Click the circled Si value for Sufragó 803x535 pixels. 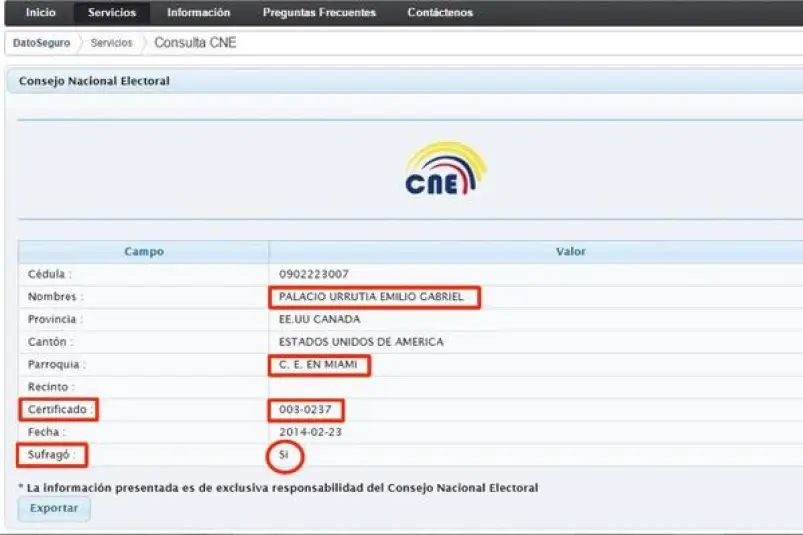pos(284,455)
